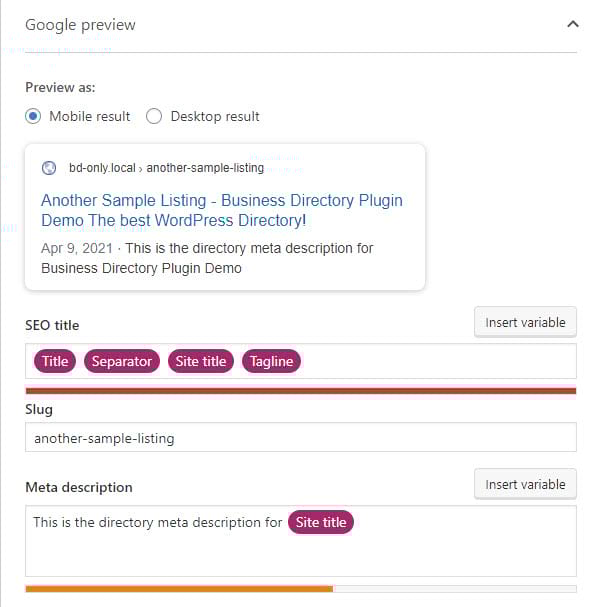
Task: Select the Tagline variable tag
Action: [271, 361]
